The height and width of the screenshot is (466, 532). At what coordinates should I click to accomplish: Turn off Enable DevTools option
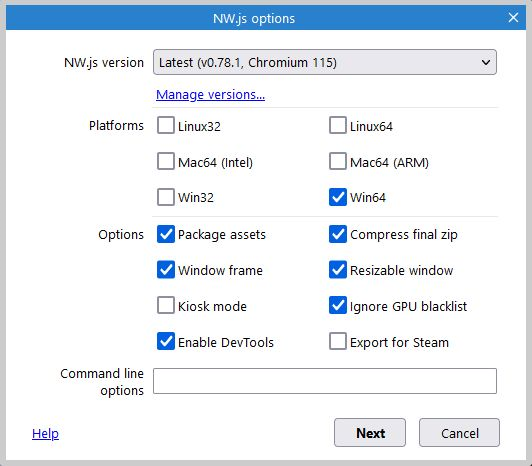[x=166, y=341]
